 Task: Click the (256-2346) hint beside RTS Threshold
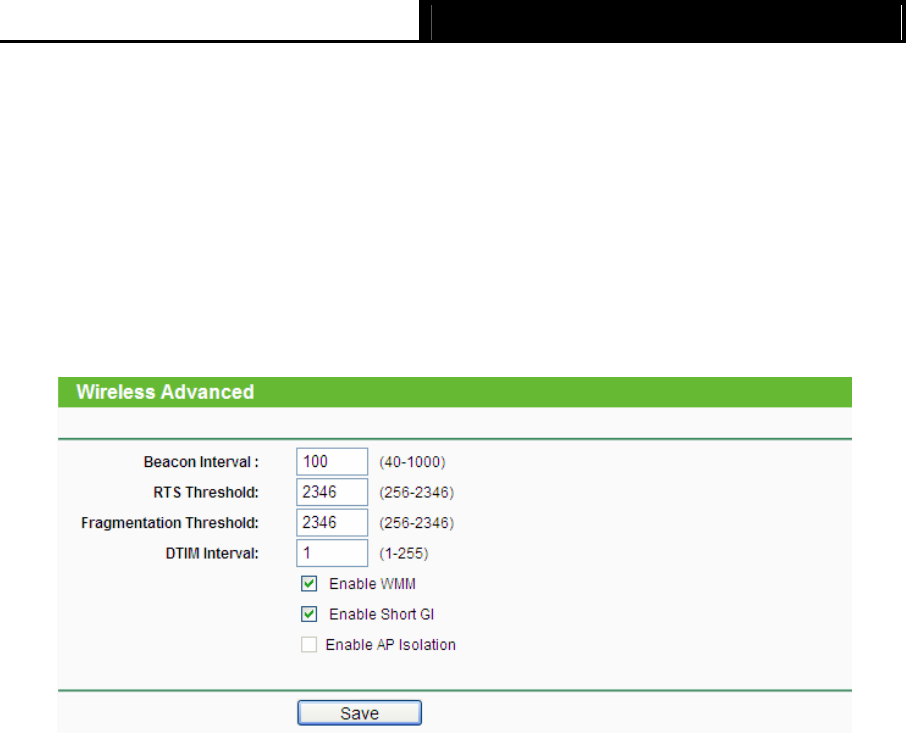(x=417, y=493)
